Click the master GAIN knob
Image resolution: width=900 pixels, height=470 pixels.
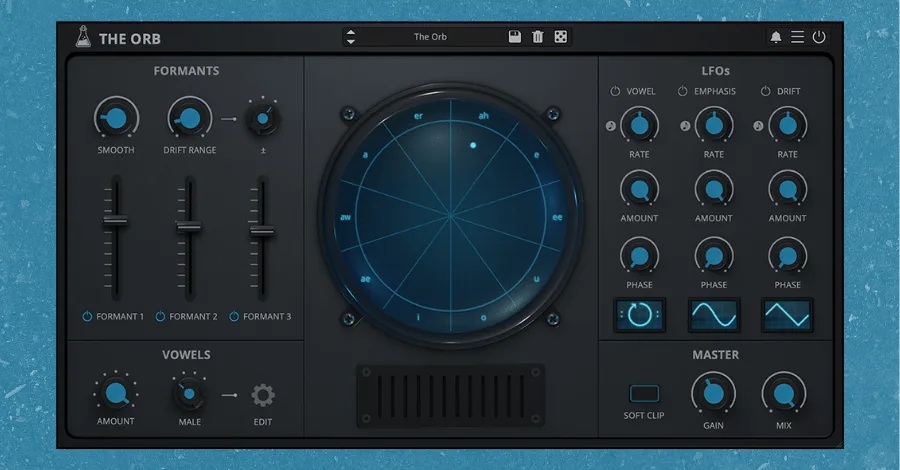pos(713,394)
